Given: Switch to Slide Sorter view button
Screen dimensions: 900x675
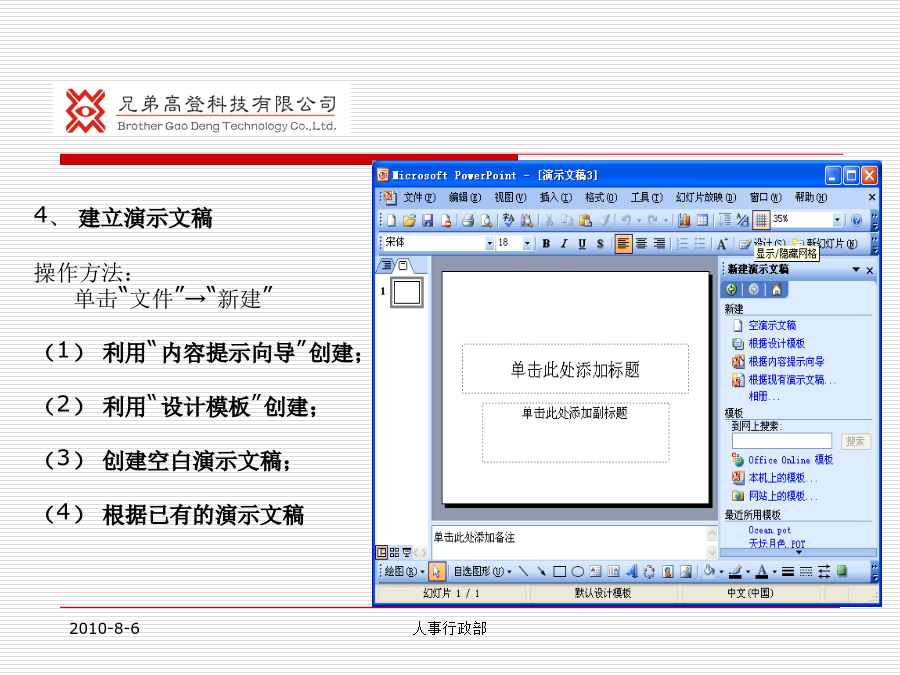Looking at the screenshot, I should point(394,553).
